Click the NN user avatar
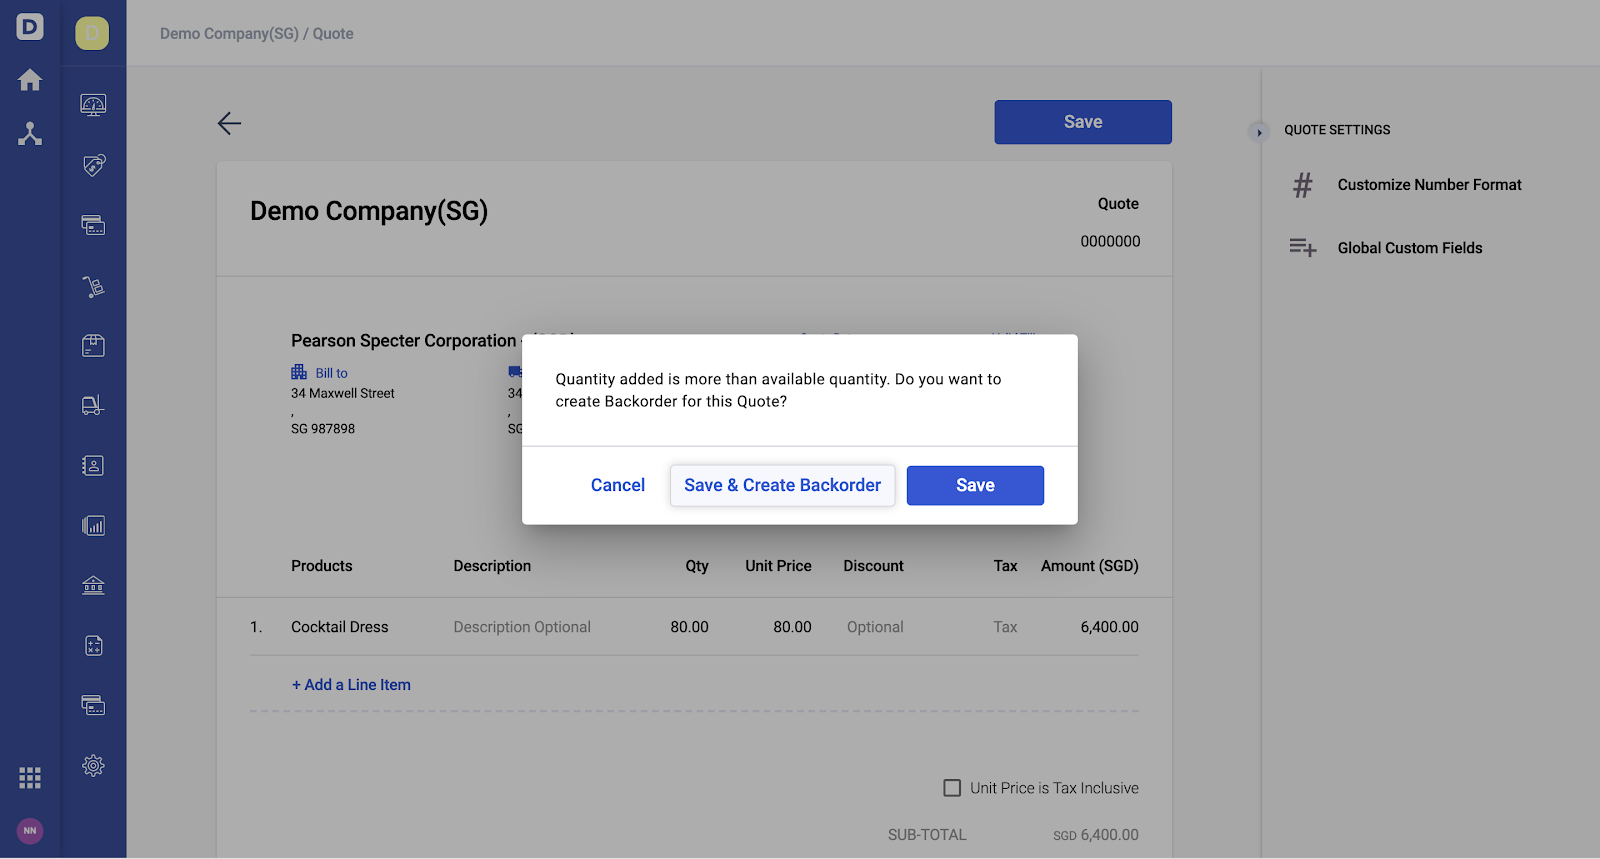The image size is (1600, 859). pyautogui.click(x=30, y=831)
